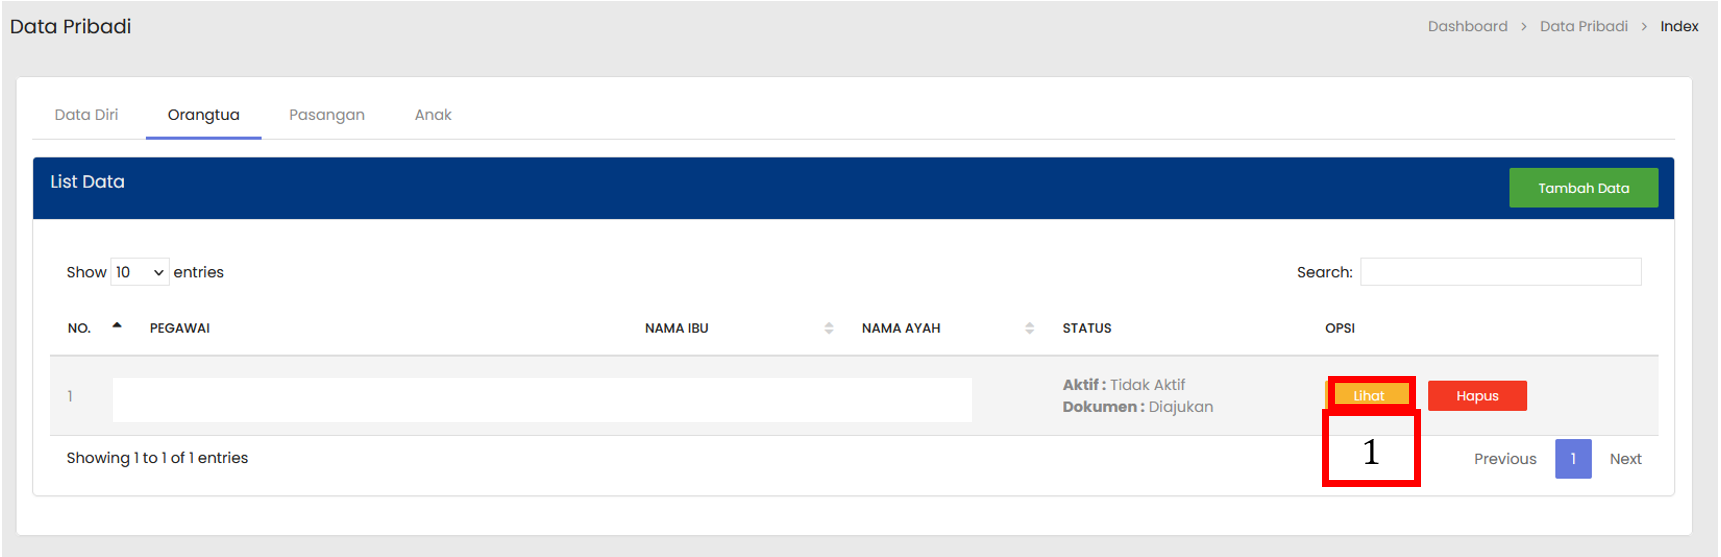
Task: Switch to the Data Diri tab
Action: [x=86, y=115]
